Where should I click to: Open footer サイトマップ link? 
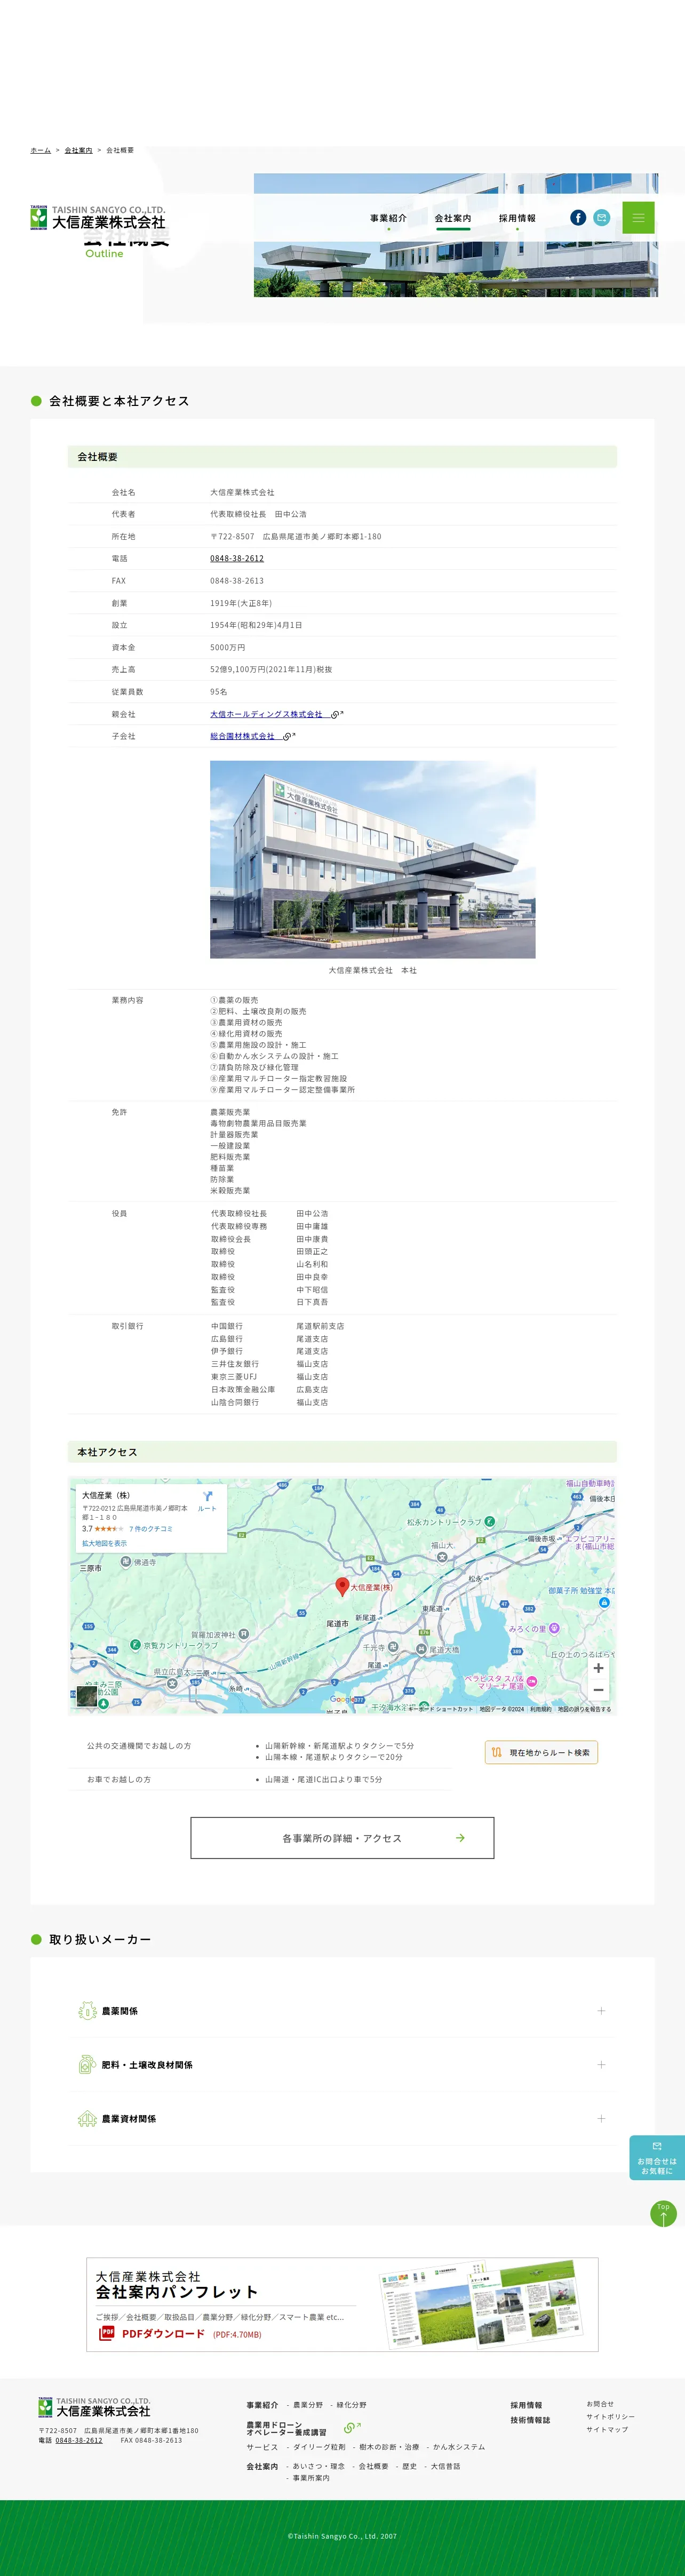[x=607, y=2429]
